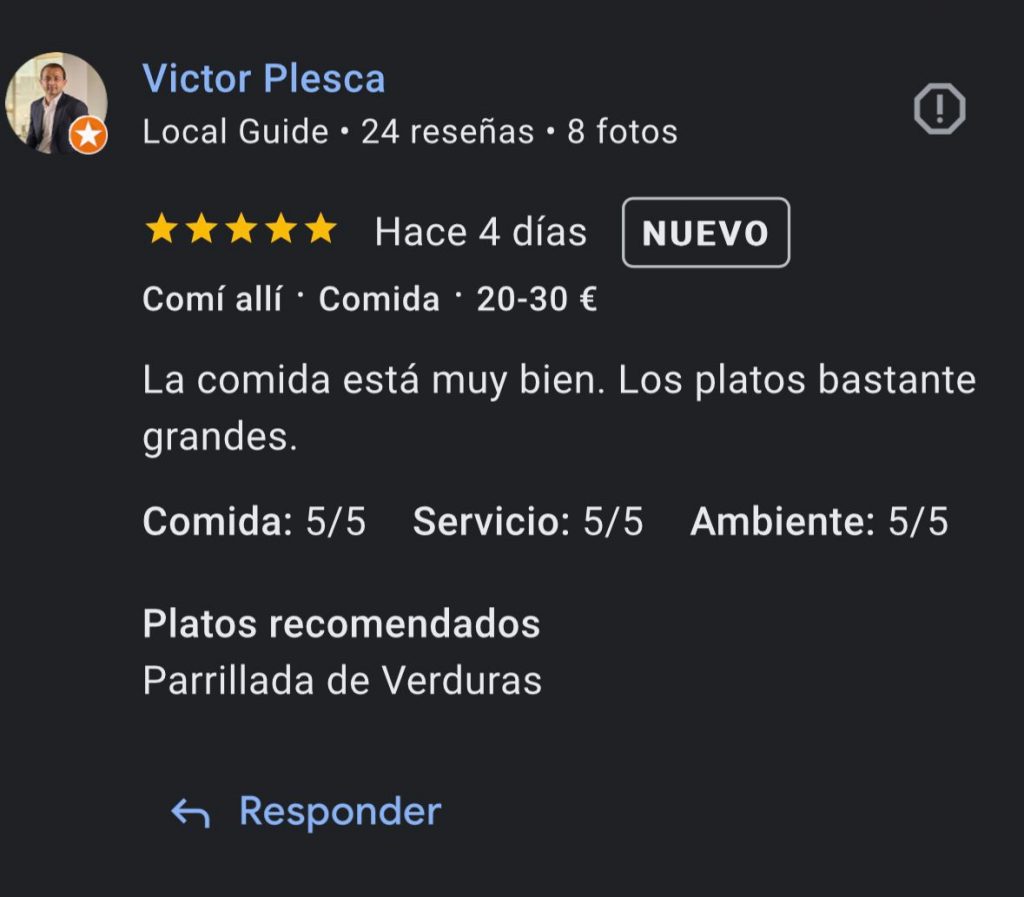Click the 20-30 € price range
Screen dimensions: 1024x897
(x=536, y=299)
